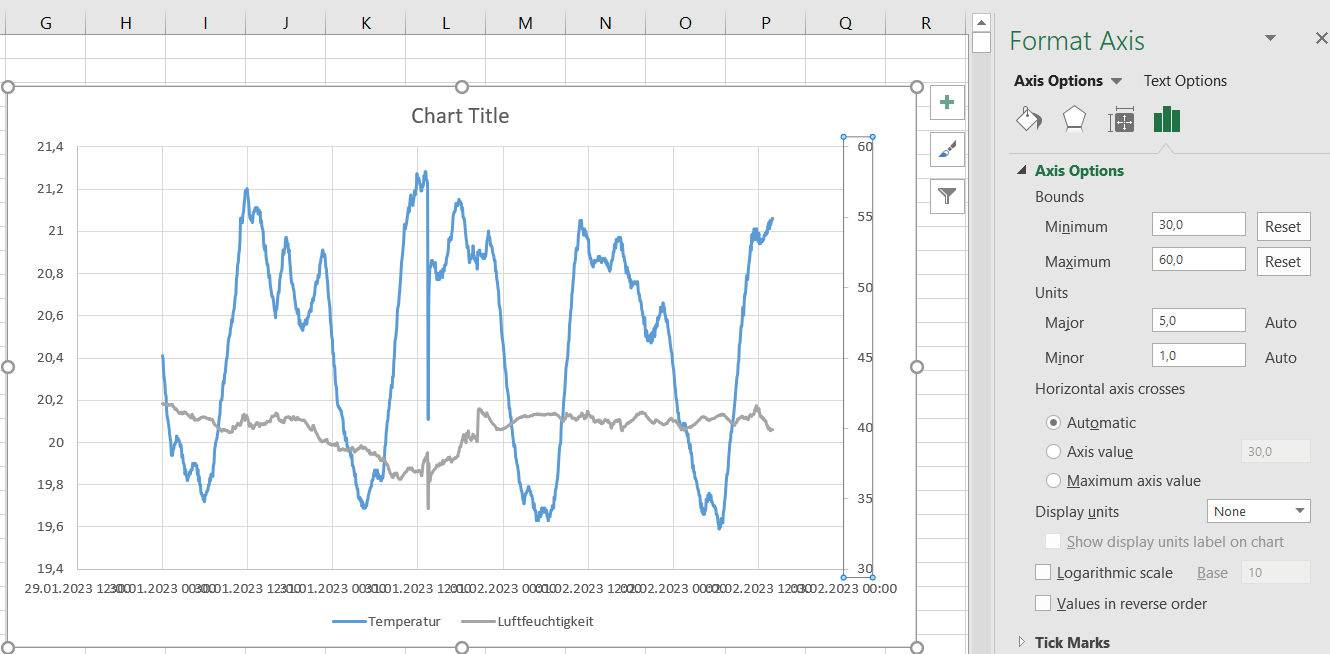Select column M header
The height and width of the screenshot is (654, 1330).
coord(526,23)
